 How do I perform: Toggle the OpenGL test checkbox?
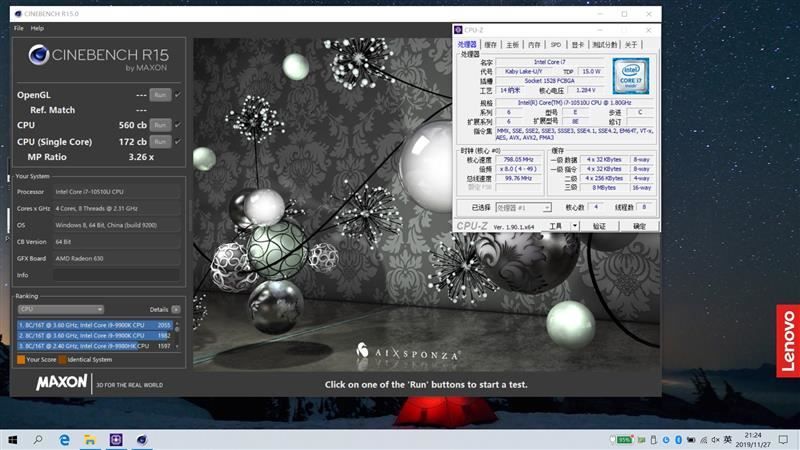tap(178, 95)
